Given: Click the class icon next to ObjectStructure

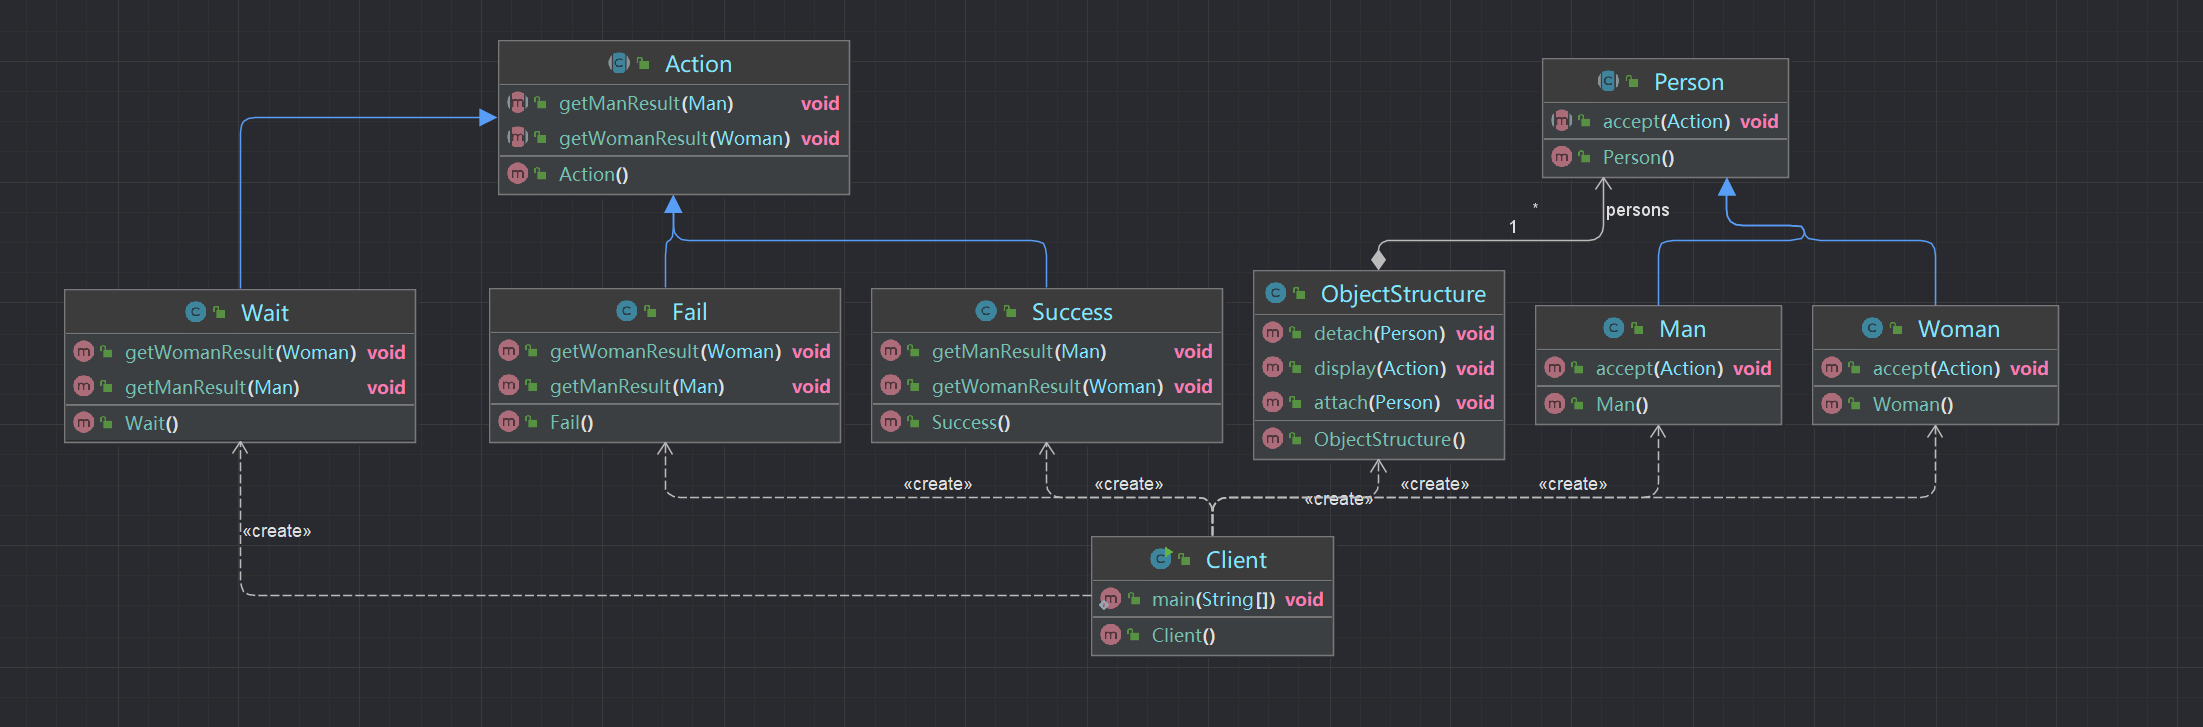Looking at the screenshot, I should point(1275,293).
